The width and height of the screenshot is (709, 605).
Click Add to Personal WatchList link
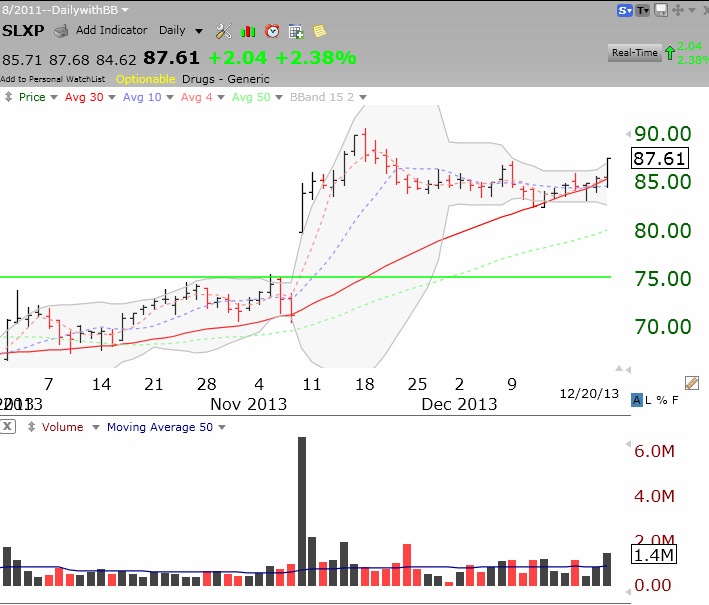pos(54,78)
